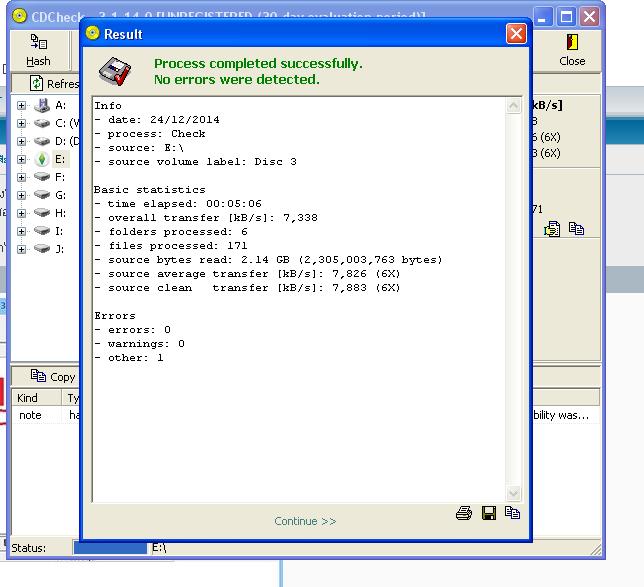
Task: Select drive A: in the tree
Action: click(60, 105)
